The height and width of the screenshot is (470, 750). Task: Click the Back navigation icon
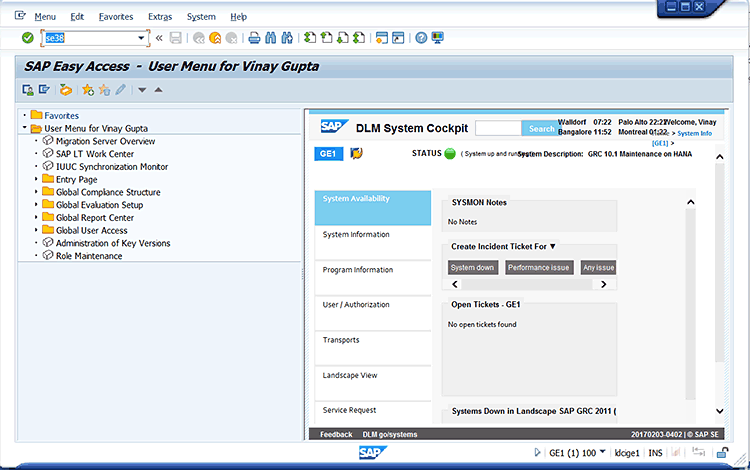[x=199, y=38]
